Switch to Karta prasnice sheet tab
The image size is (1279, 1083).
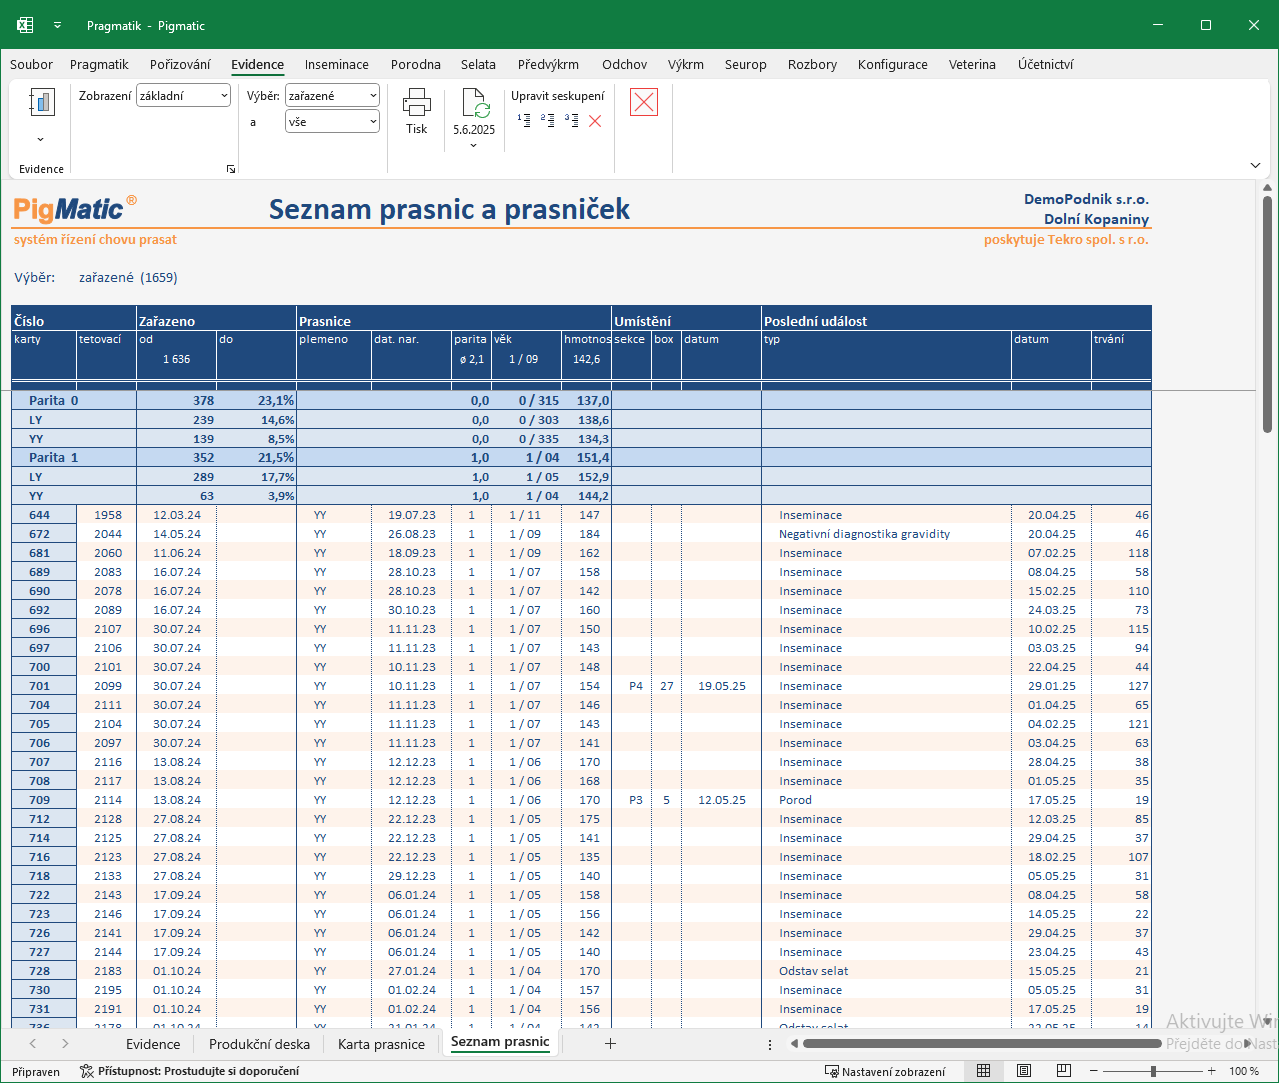click(x=381, y=1043)
